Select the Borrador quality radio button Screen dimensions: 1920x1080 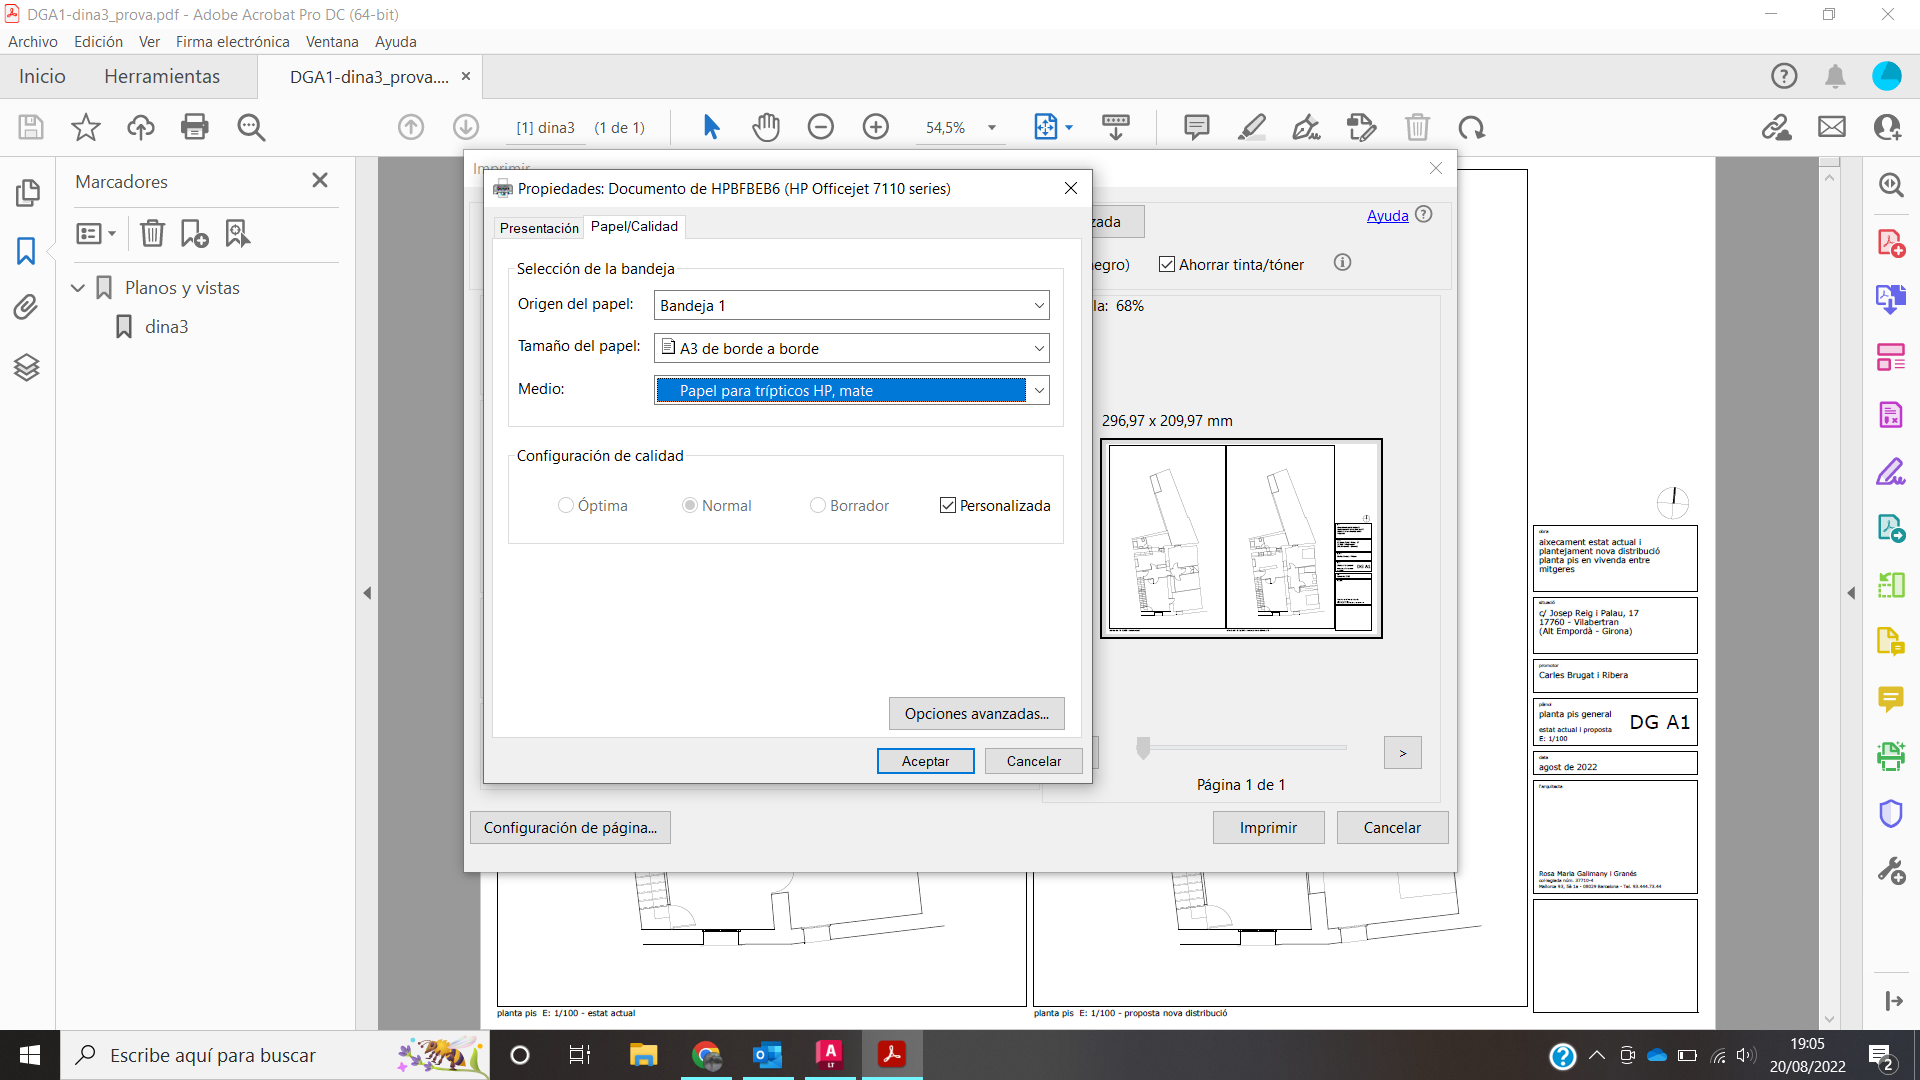tap(818, 505)
